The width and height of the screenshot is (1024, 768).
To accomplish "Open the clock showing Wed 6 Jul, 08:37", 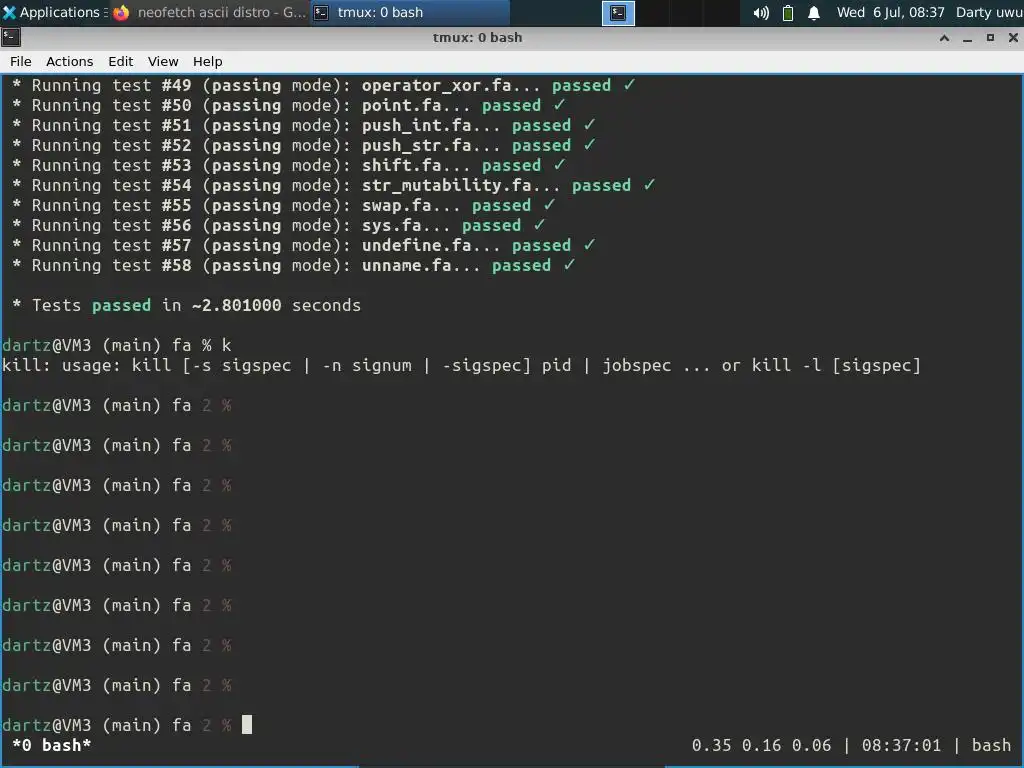I will click(891, 12).
